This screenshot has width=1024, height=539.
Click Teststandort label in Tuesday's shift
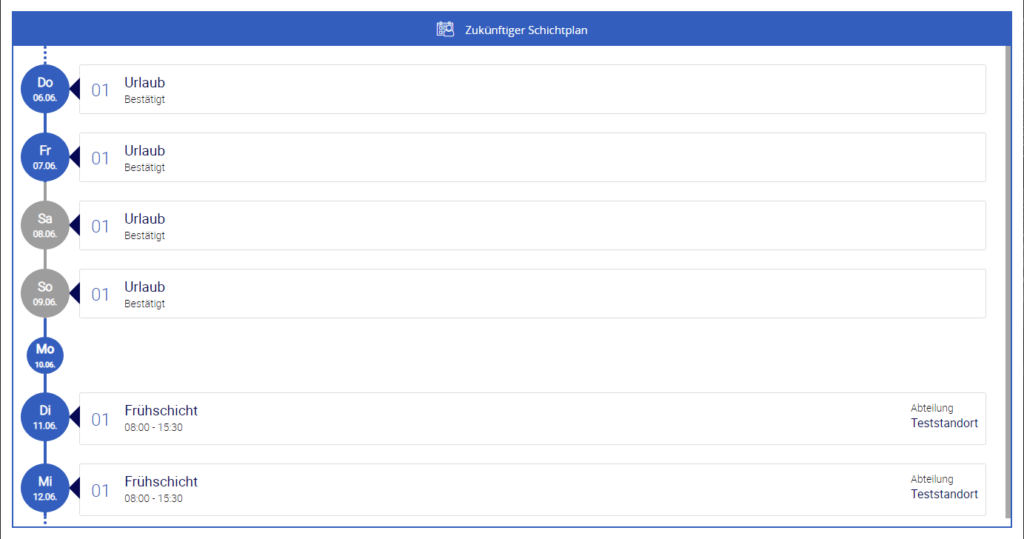tap(944, 423)
